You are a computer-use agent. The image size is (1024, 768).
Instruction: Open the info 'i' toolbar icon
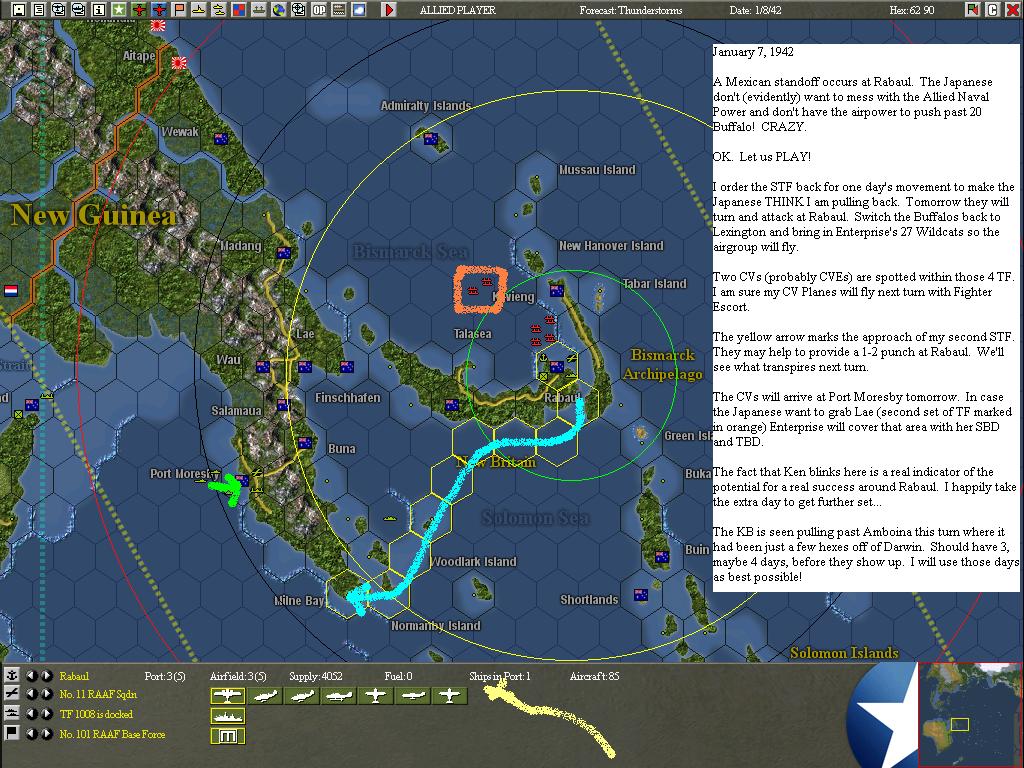tap(99, 10)
